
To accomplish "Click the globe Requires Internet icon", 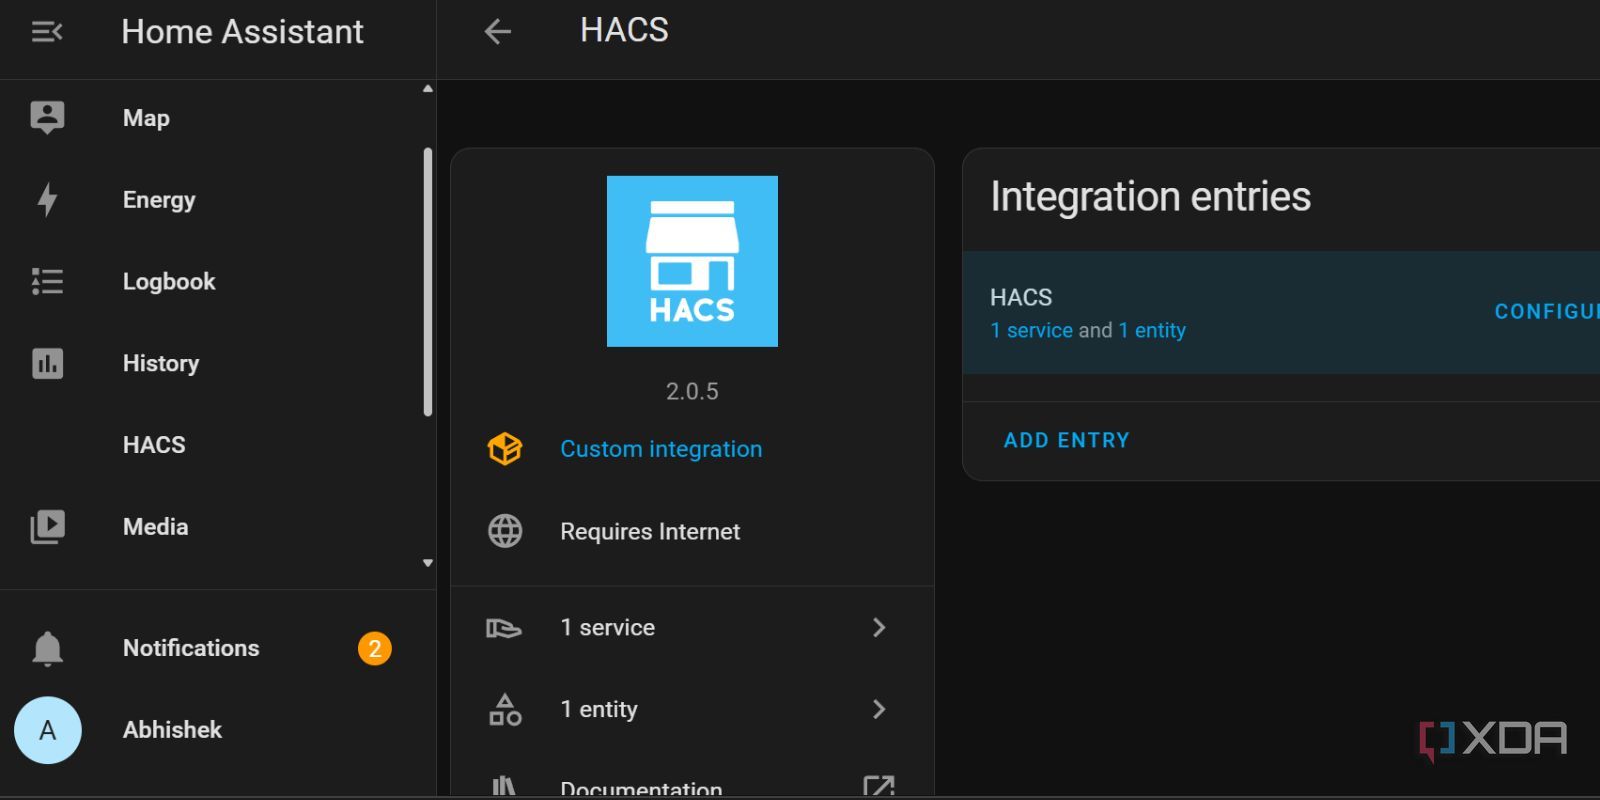I will (x=505, y=531).
